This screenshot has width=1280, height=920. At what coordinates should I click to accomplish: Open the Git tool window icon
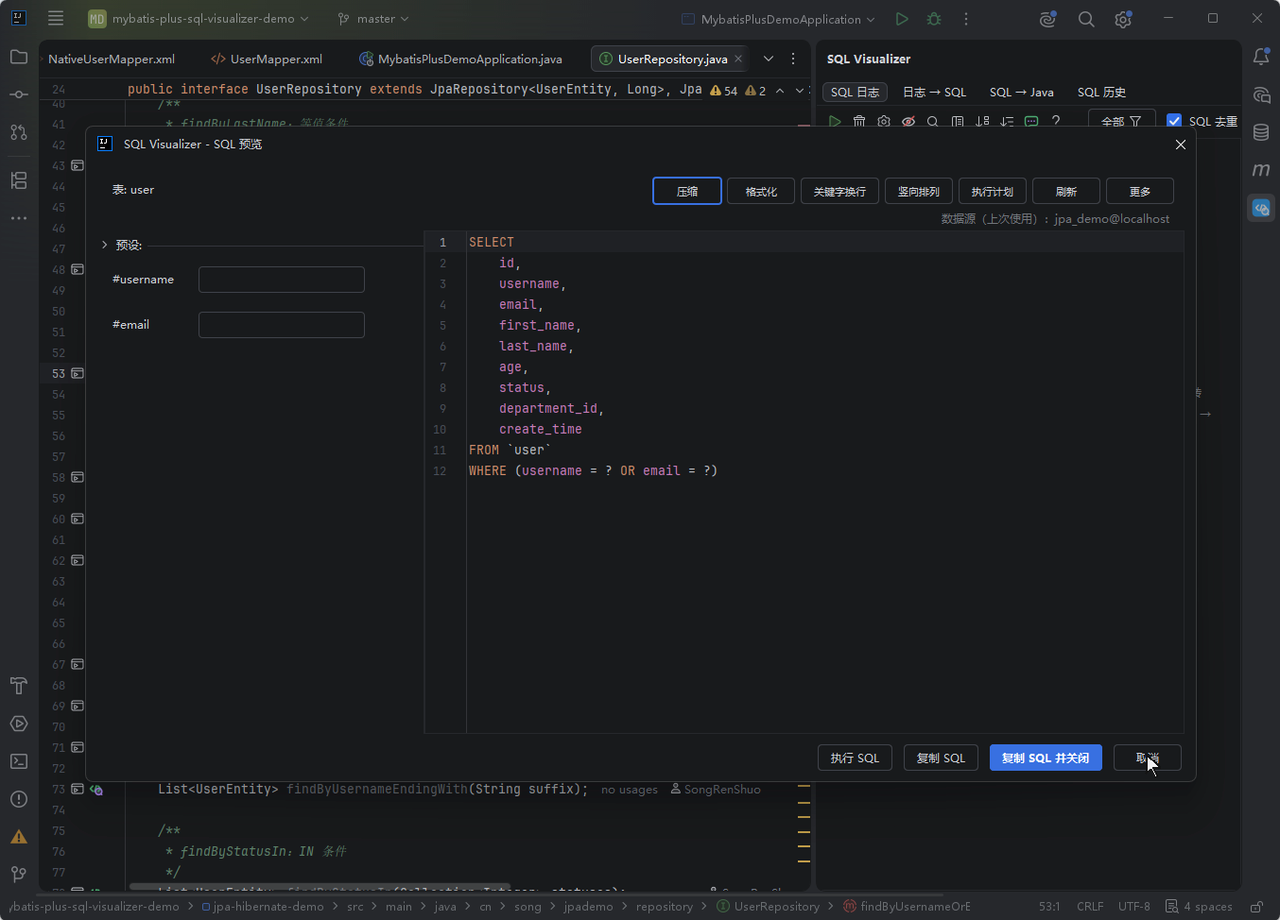pos(19,874)
